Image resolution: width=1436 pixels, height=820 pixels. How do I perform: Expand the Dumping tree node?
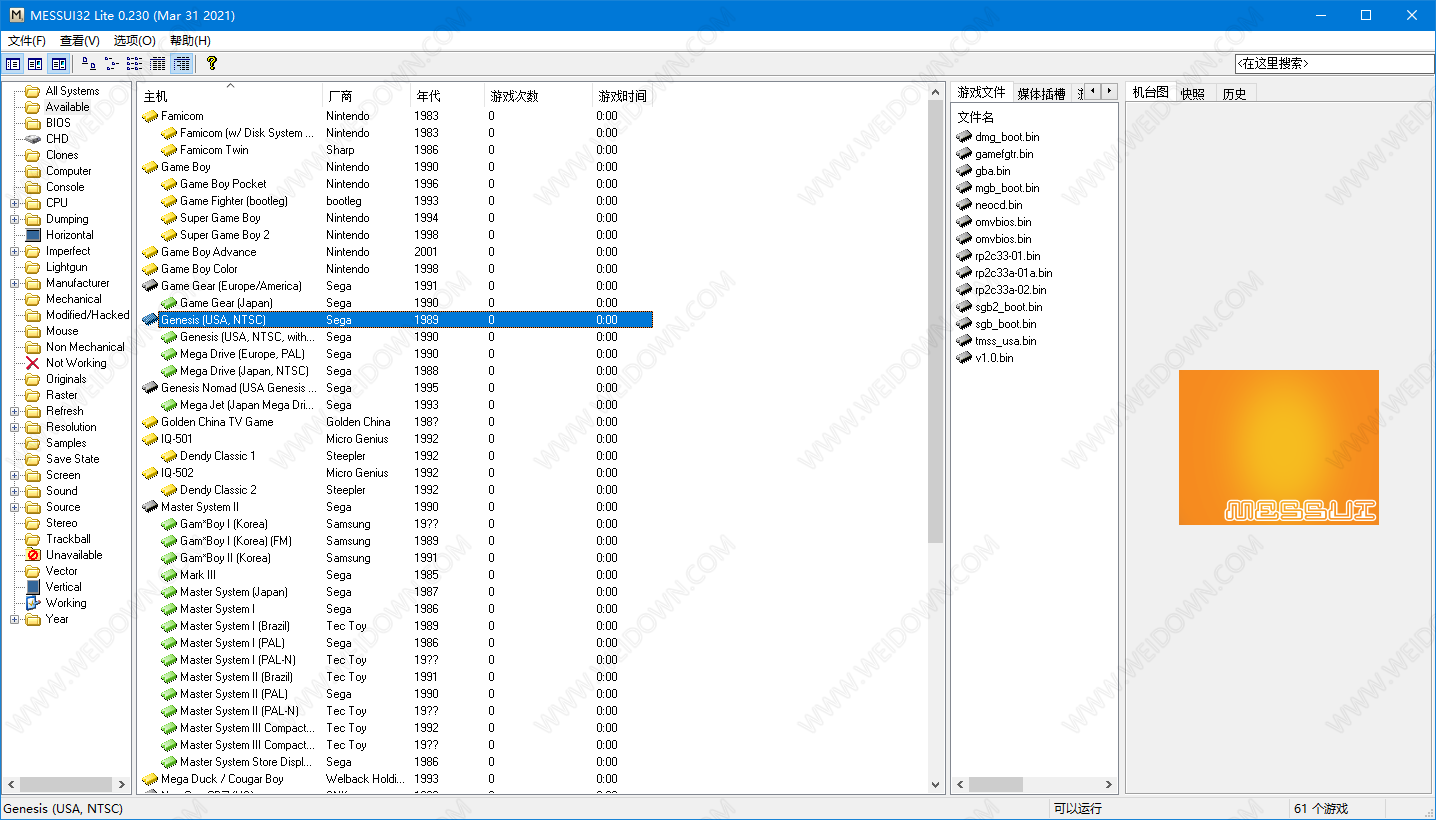point(15,219)
